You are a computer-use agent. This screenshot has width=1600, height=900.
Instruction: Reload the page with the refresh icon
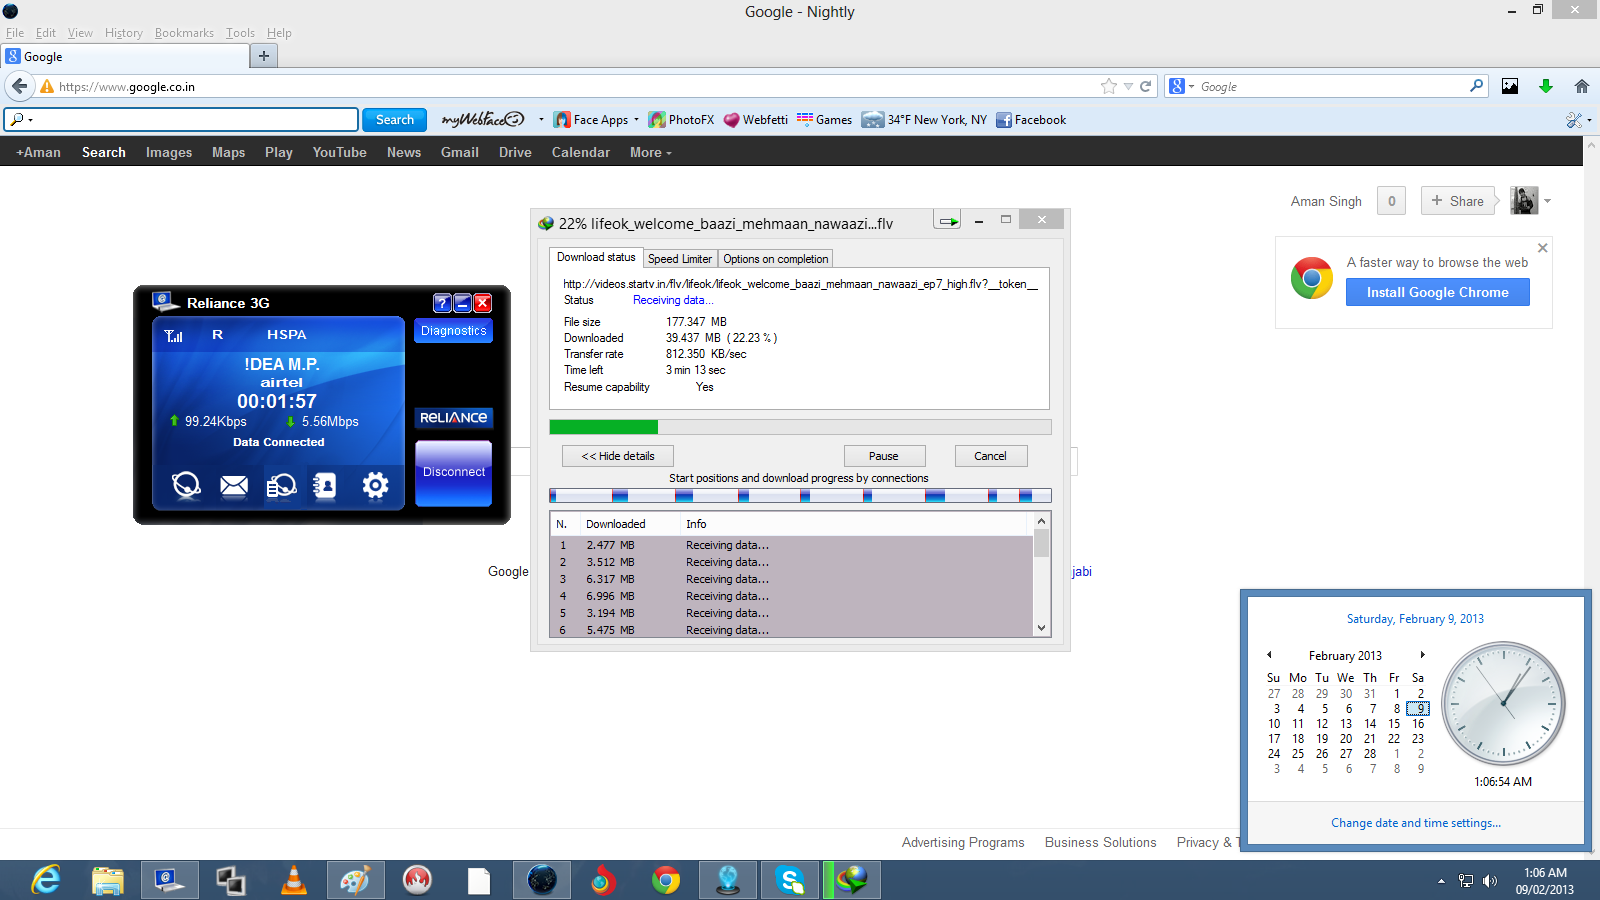click(x=1146, y=87)
